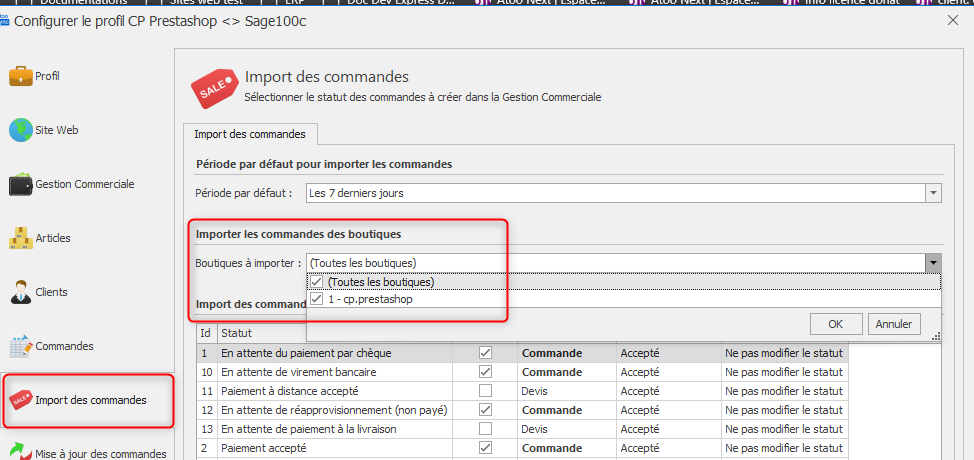Open Gestion Commerciale settings page
This screenshot has width=974, height=460.
84,184
